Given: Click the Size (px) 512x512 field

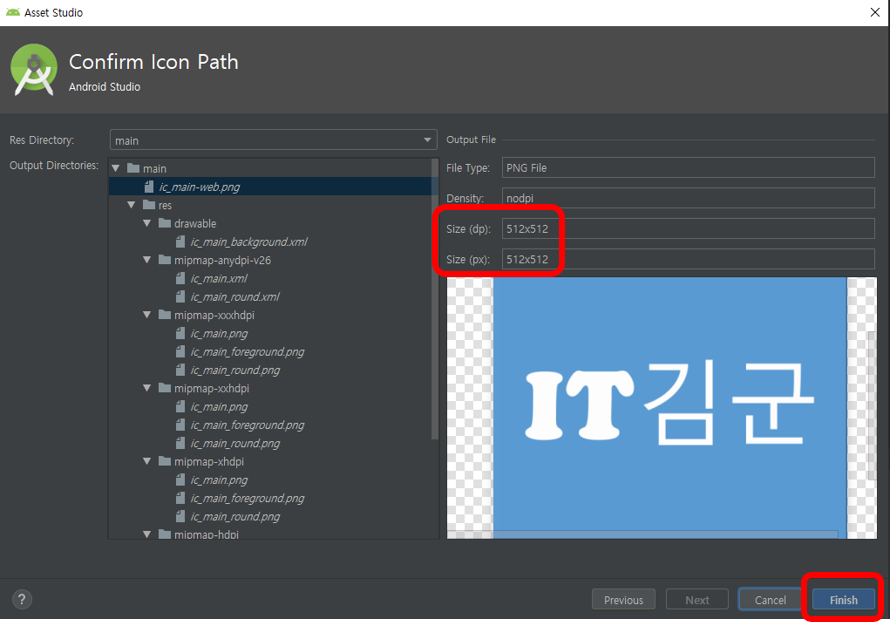Looking at the screenshot, I should tap(688, 259).
